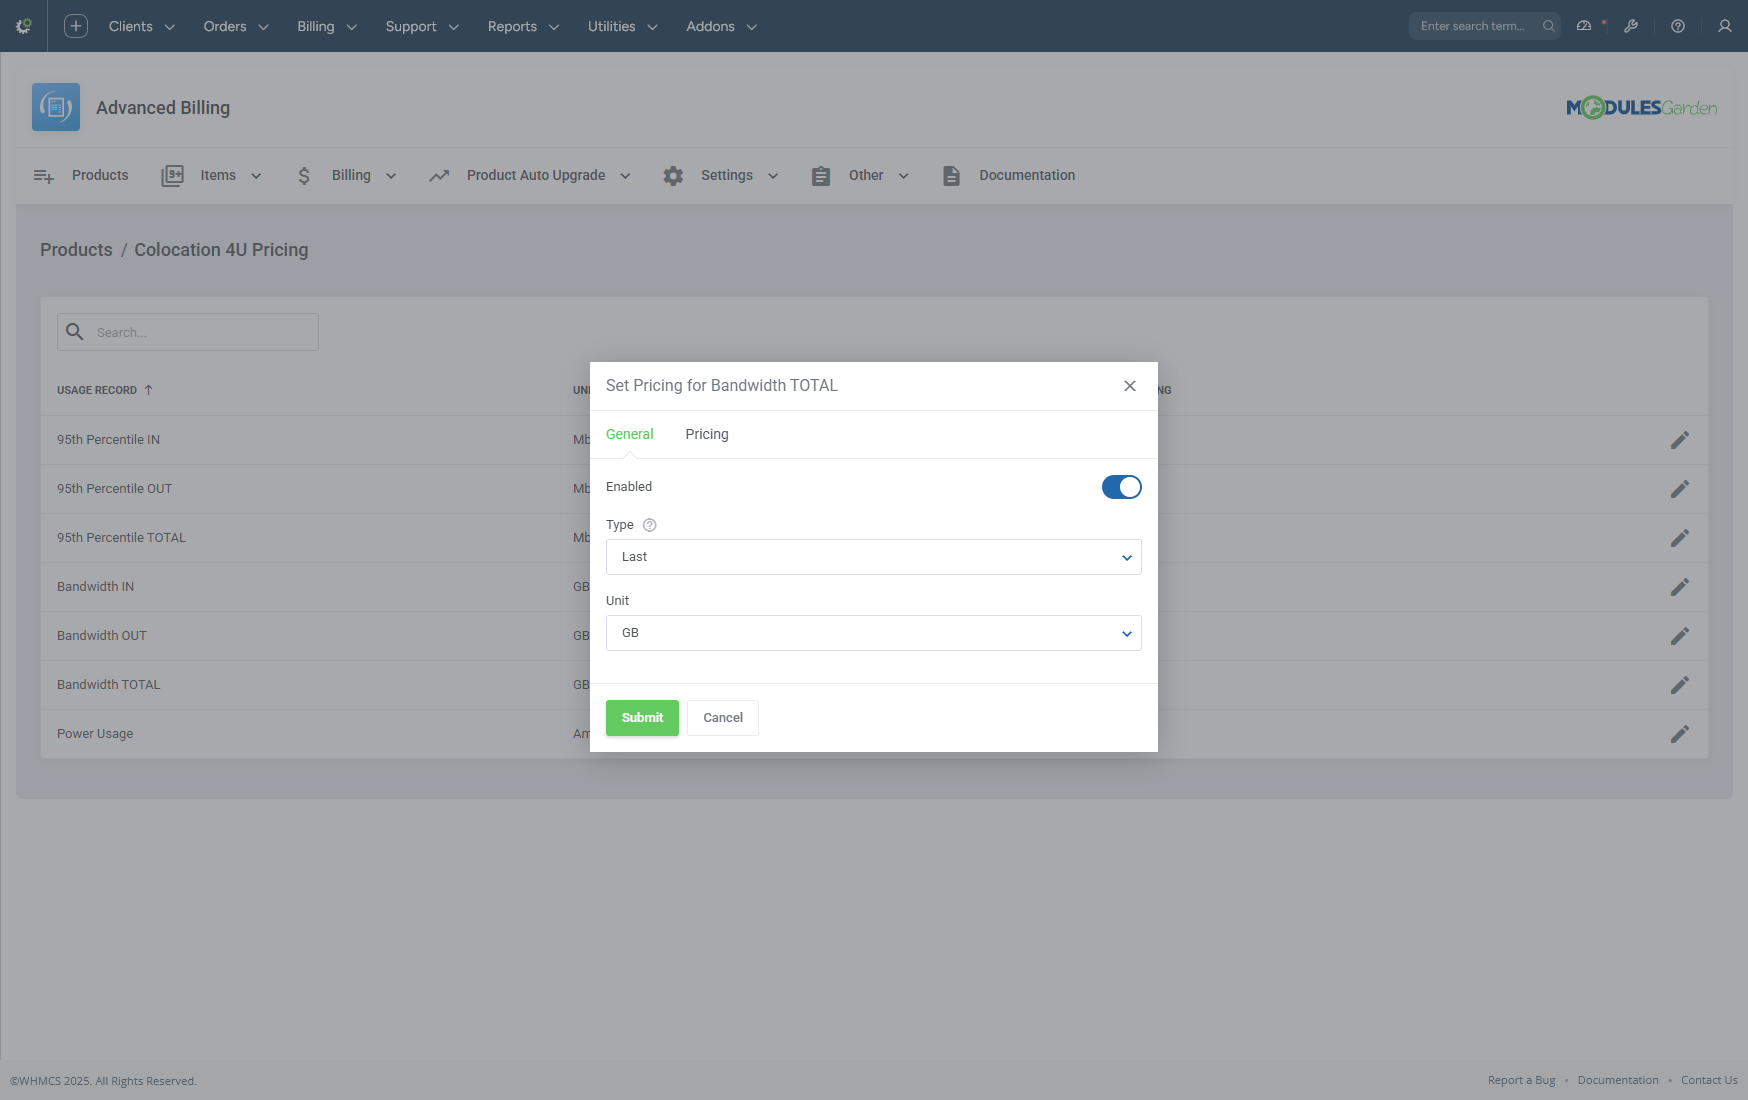Expand the Settings module menu

721,176
